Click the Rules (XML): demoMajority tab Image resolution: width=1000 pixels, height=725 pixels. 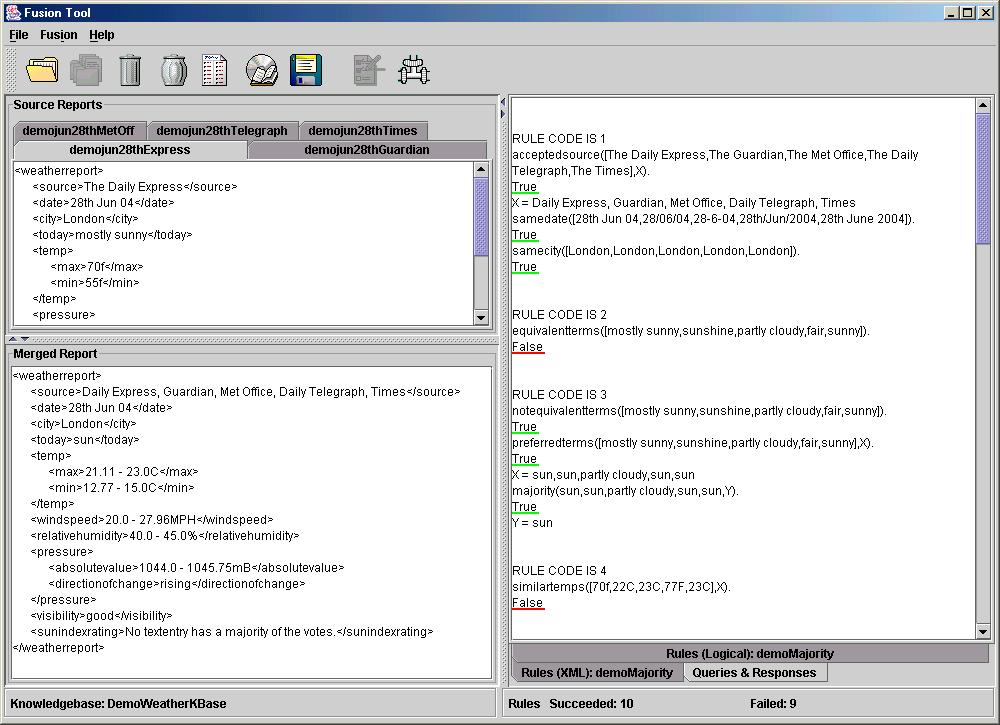(597, 672)
